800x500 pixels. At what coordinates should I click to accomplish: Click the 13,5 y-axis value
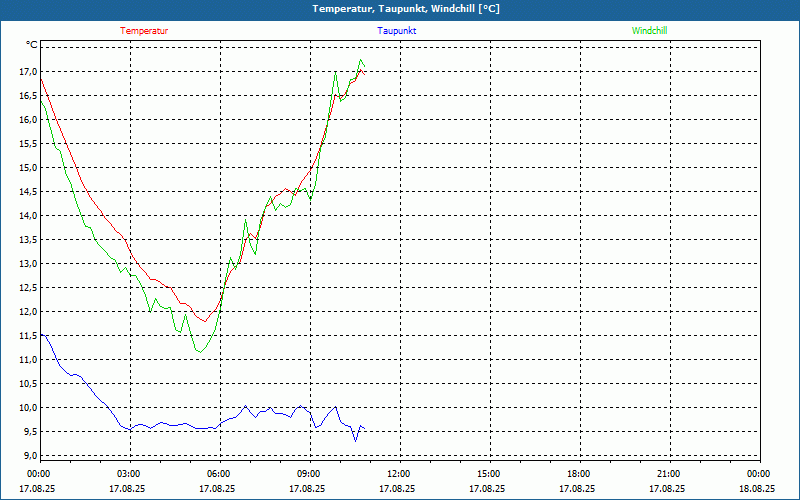coord(28,239)
